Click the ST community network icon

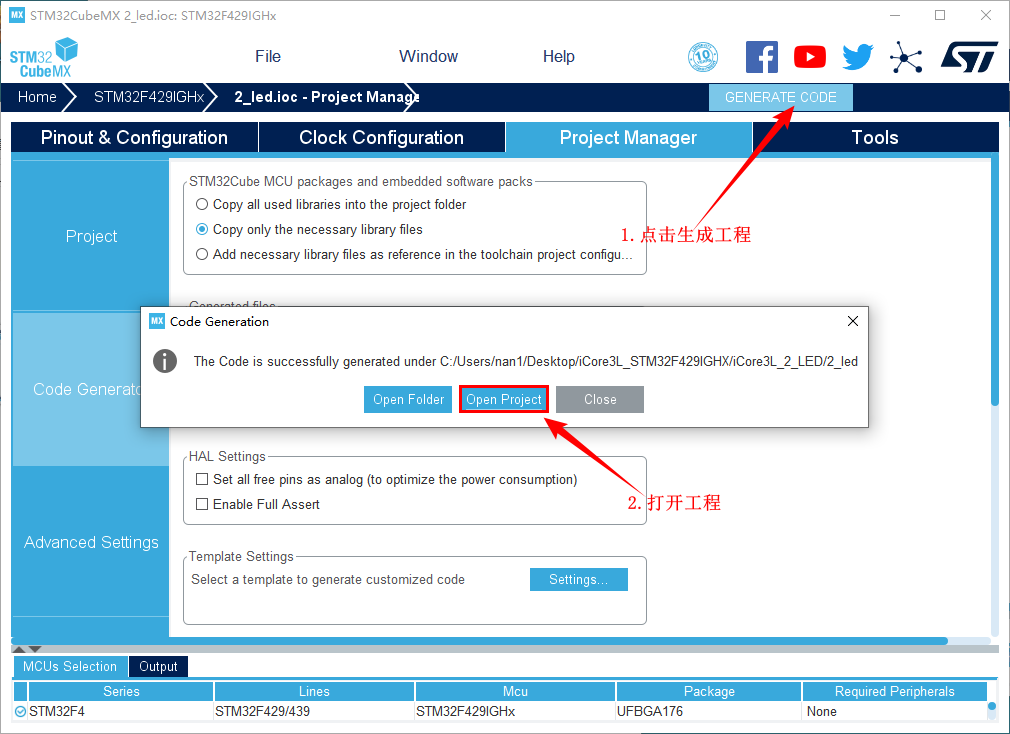pyautogui.click(x=906, y=57)
